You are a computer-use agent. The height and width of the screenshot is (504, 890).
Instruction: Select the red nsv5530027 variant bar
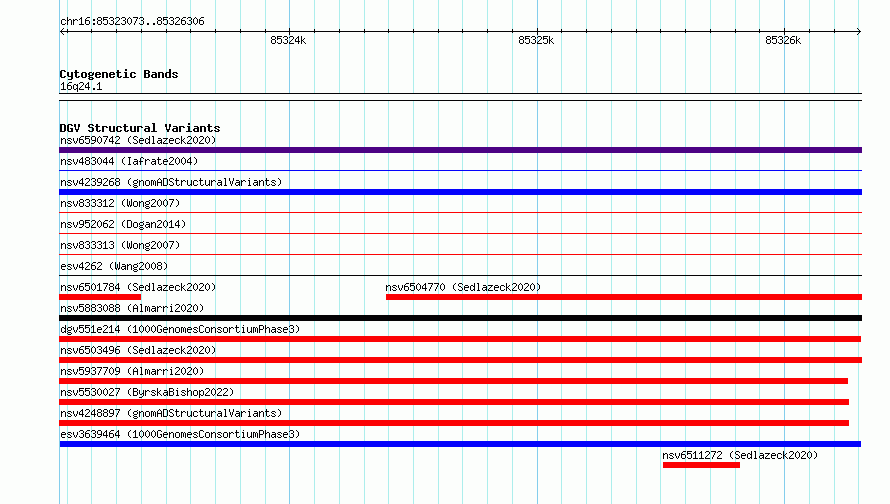click(454, 402)
